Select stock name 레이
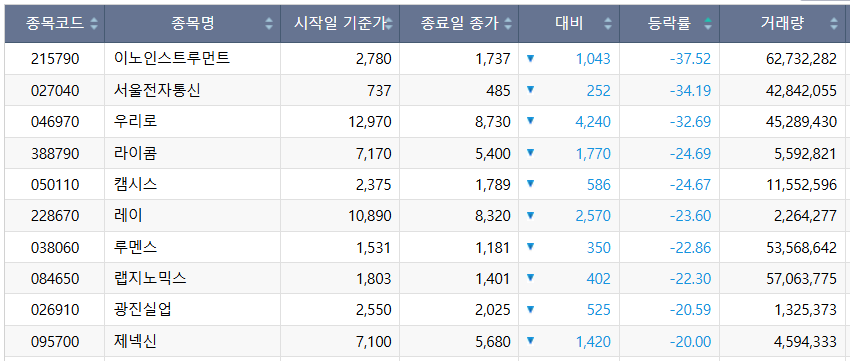This screenshot has width=850, height=361. coord(128,216)
